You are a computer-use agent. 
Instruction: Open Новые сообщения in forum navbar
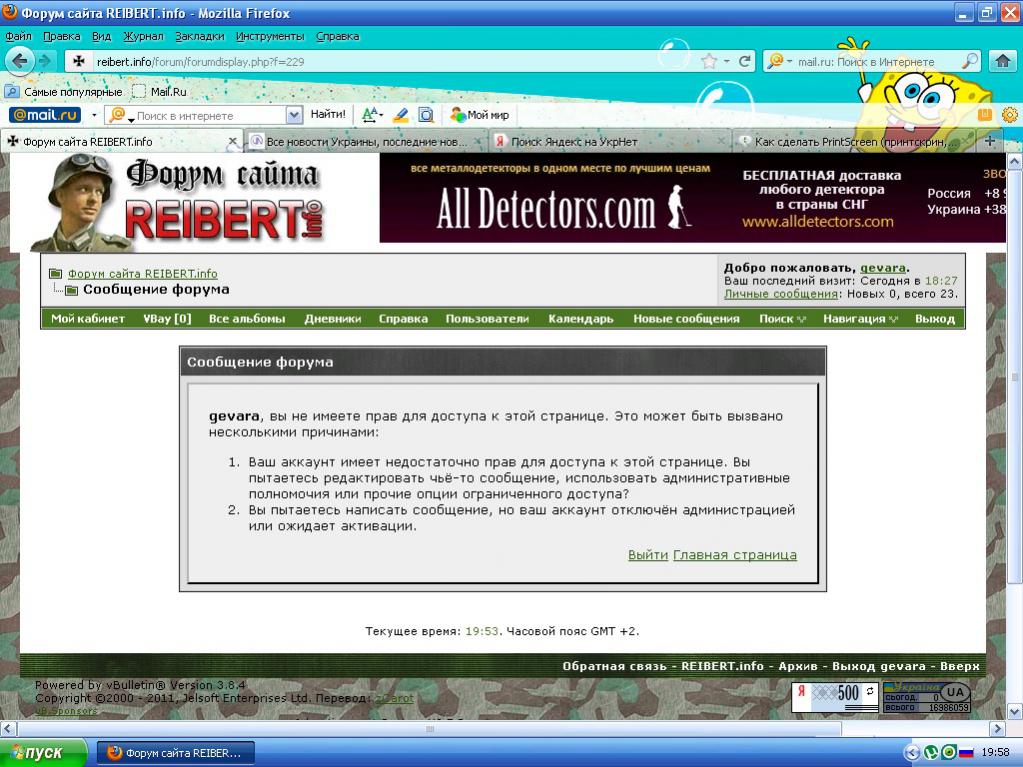coord(686,318)
